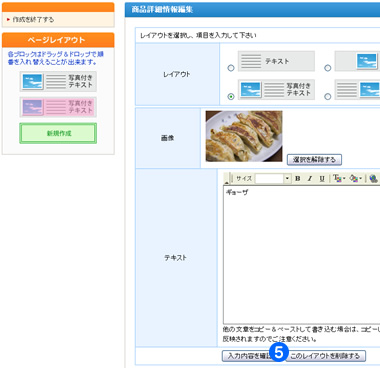Open the background color picker icon

pos(353,179)
